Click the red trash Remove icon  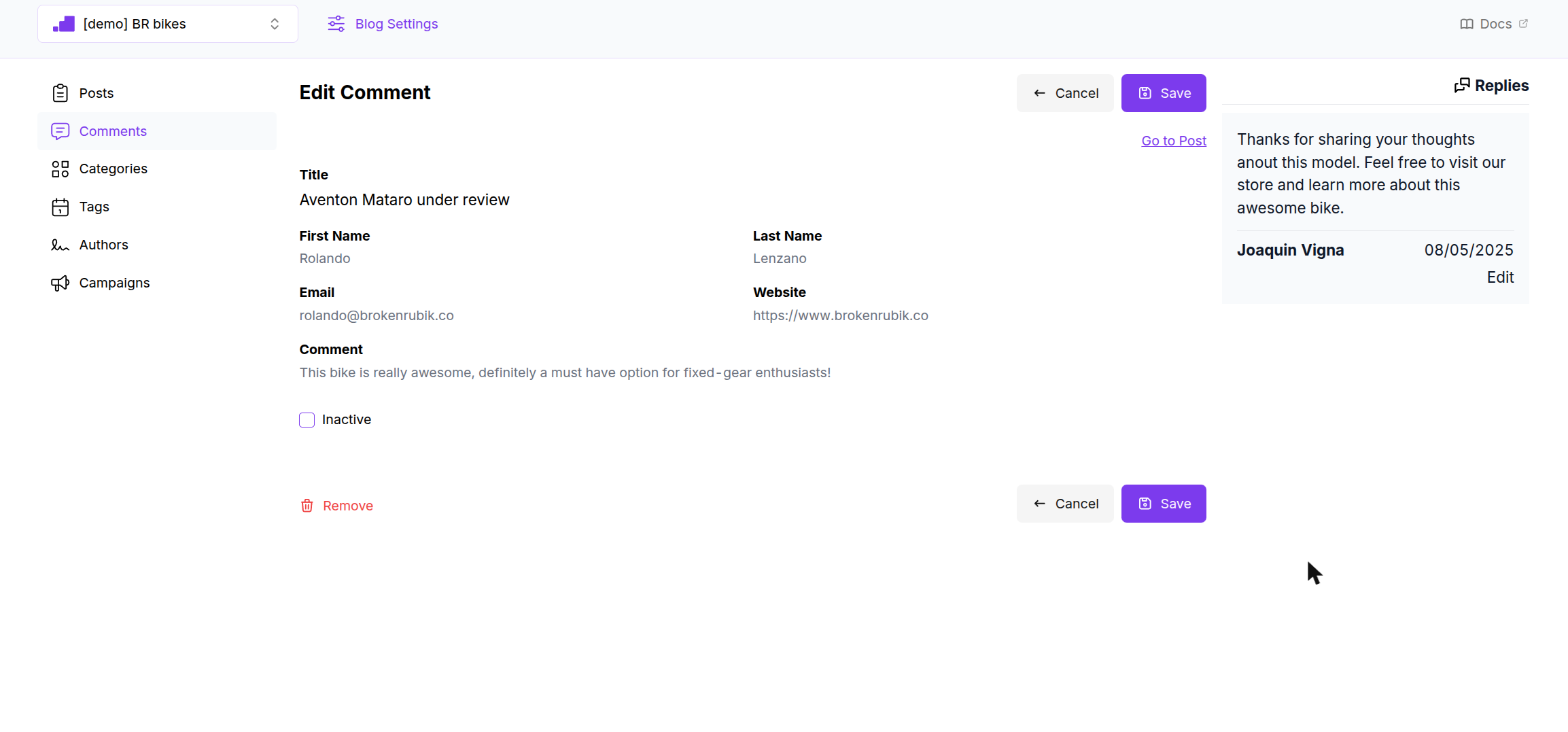tap(307, 506)
